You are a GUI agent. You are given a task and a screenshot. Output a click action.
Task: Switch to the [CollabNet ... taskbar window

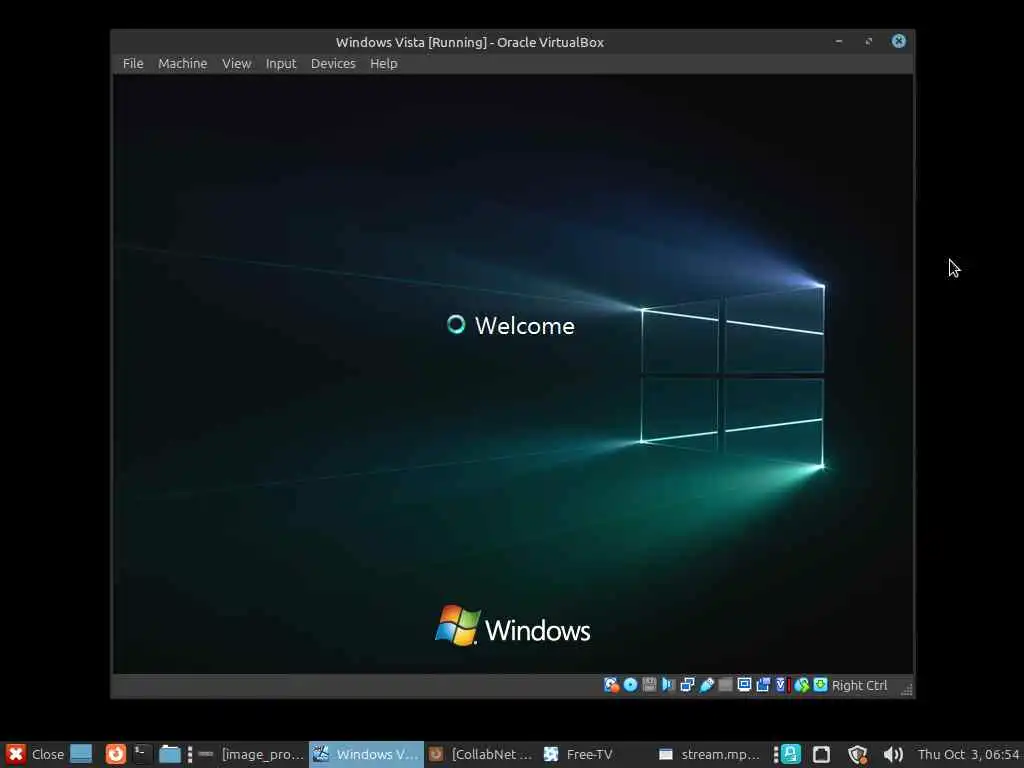[481, 754]
